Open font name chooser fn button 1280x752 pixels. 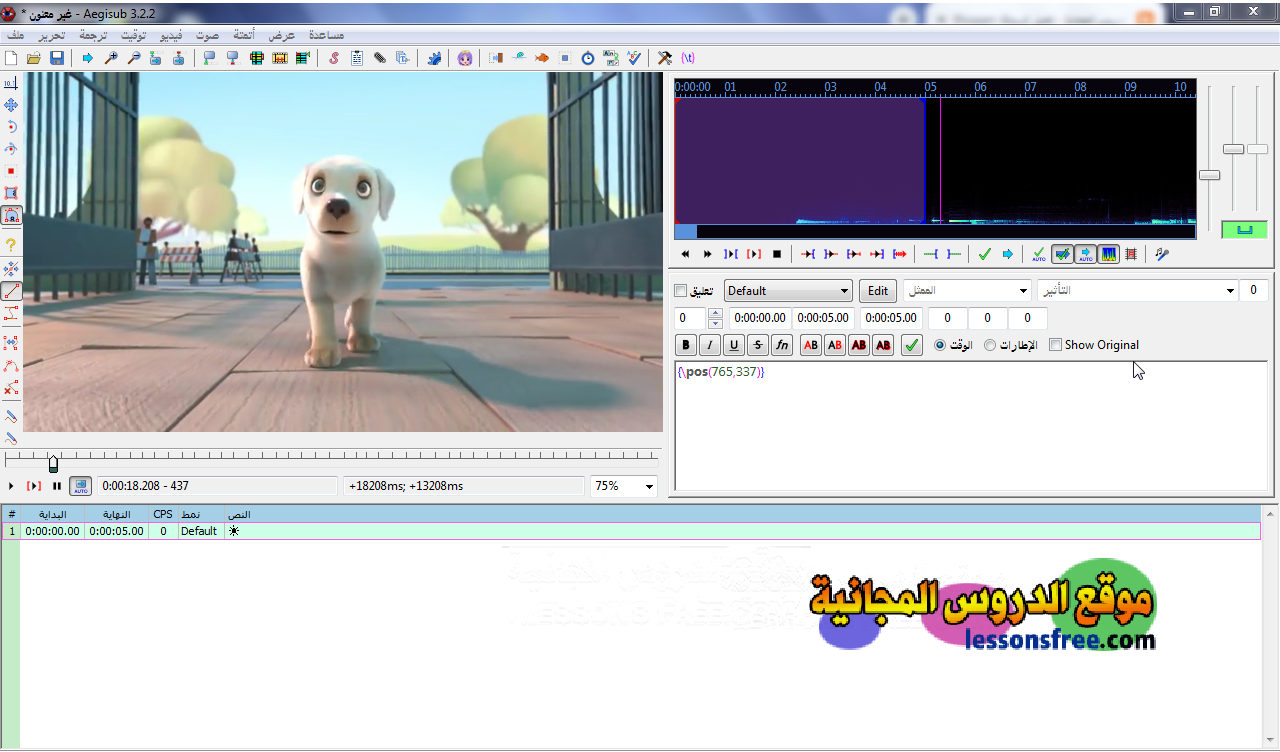(x=782, y=345)
